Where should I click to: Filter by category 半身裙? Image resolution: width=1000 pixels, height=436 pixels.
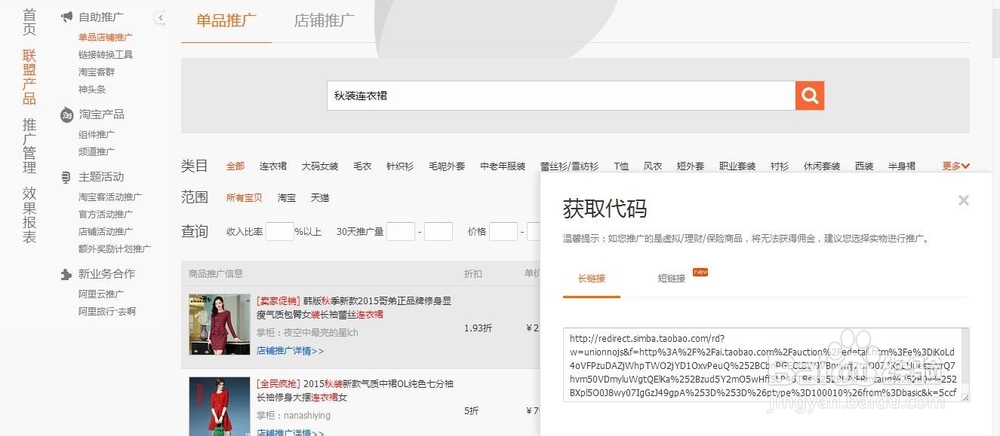(902, 166)
